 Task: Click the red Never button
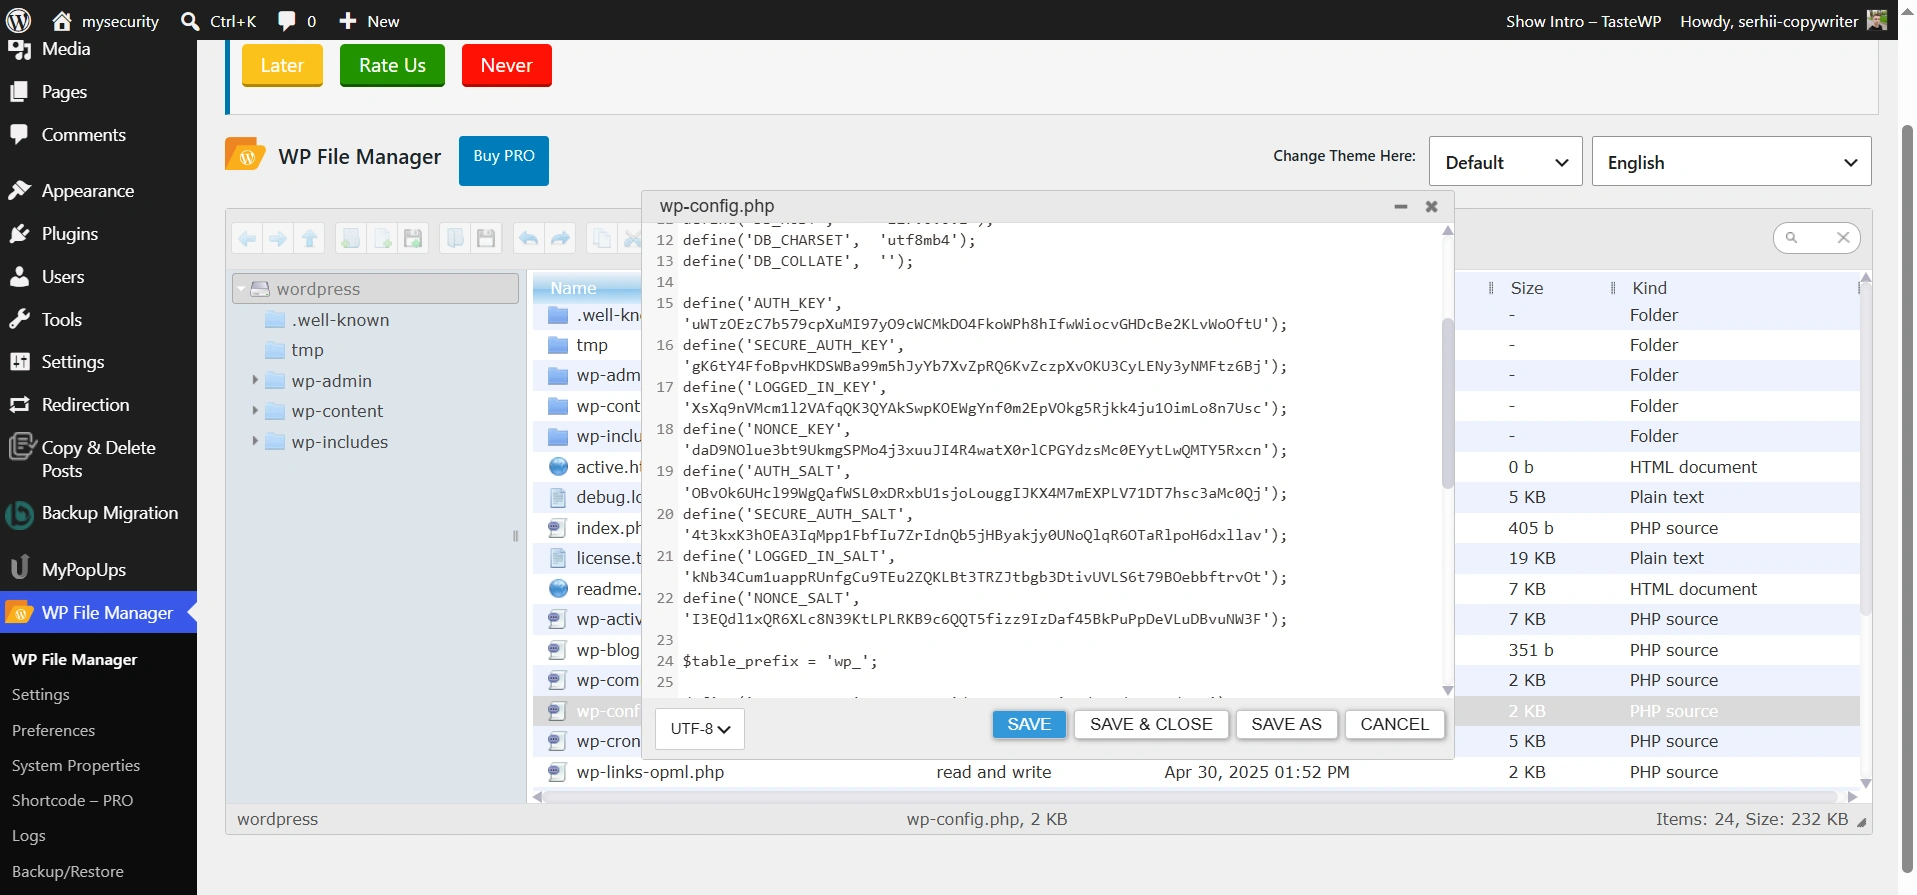click(x=506, y=65)
